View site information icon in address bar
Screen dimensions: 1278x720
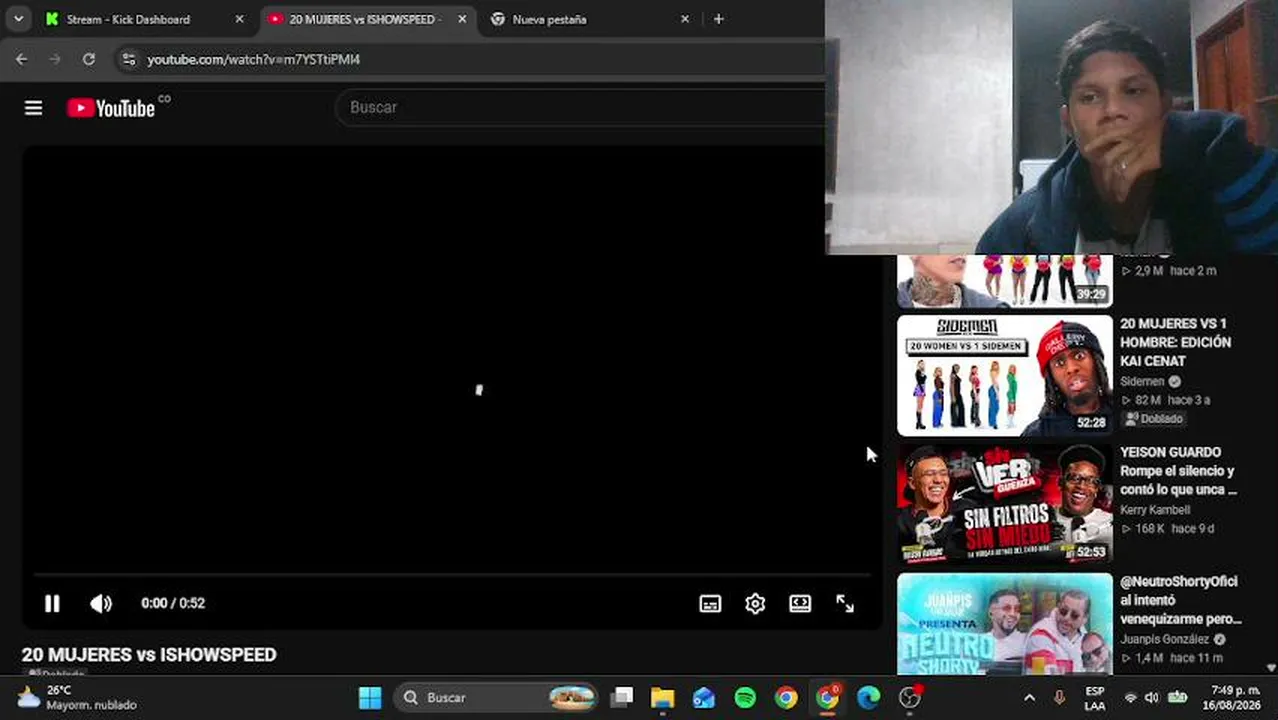pyautogui.click(x=127, y=60)
